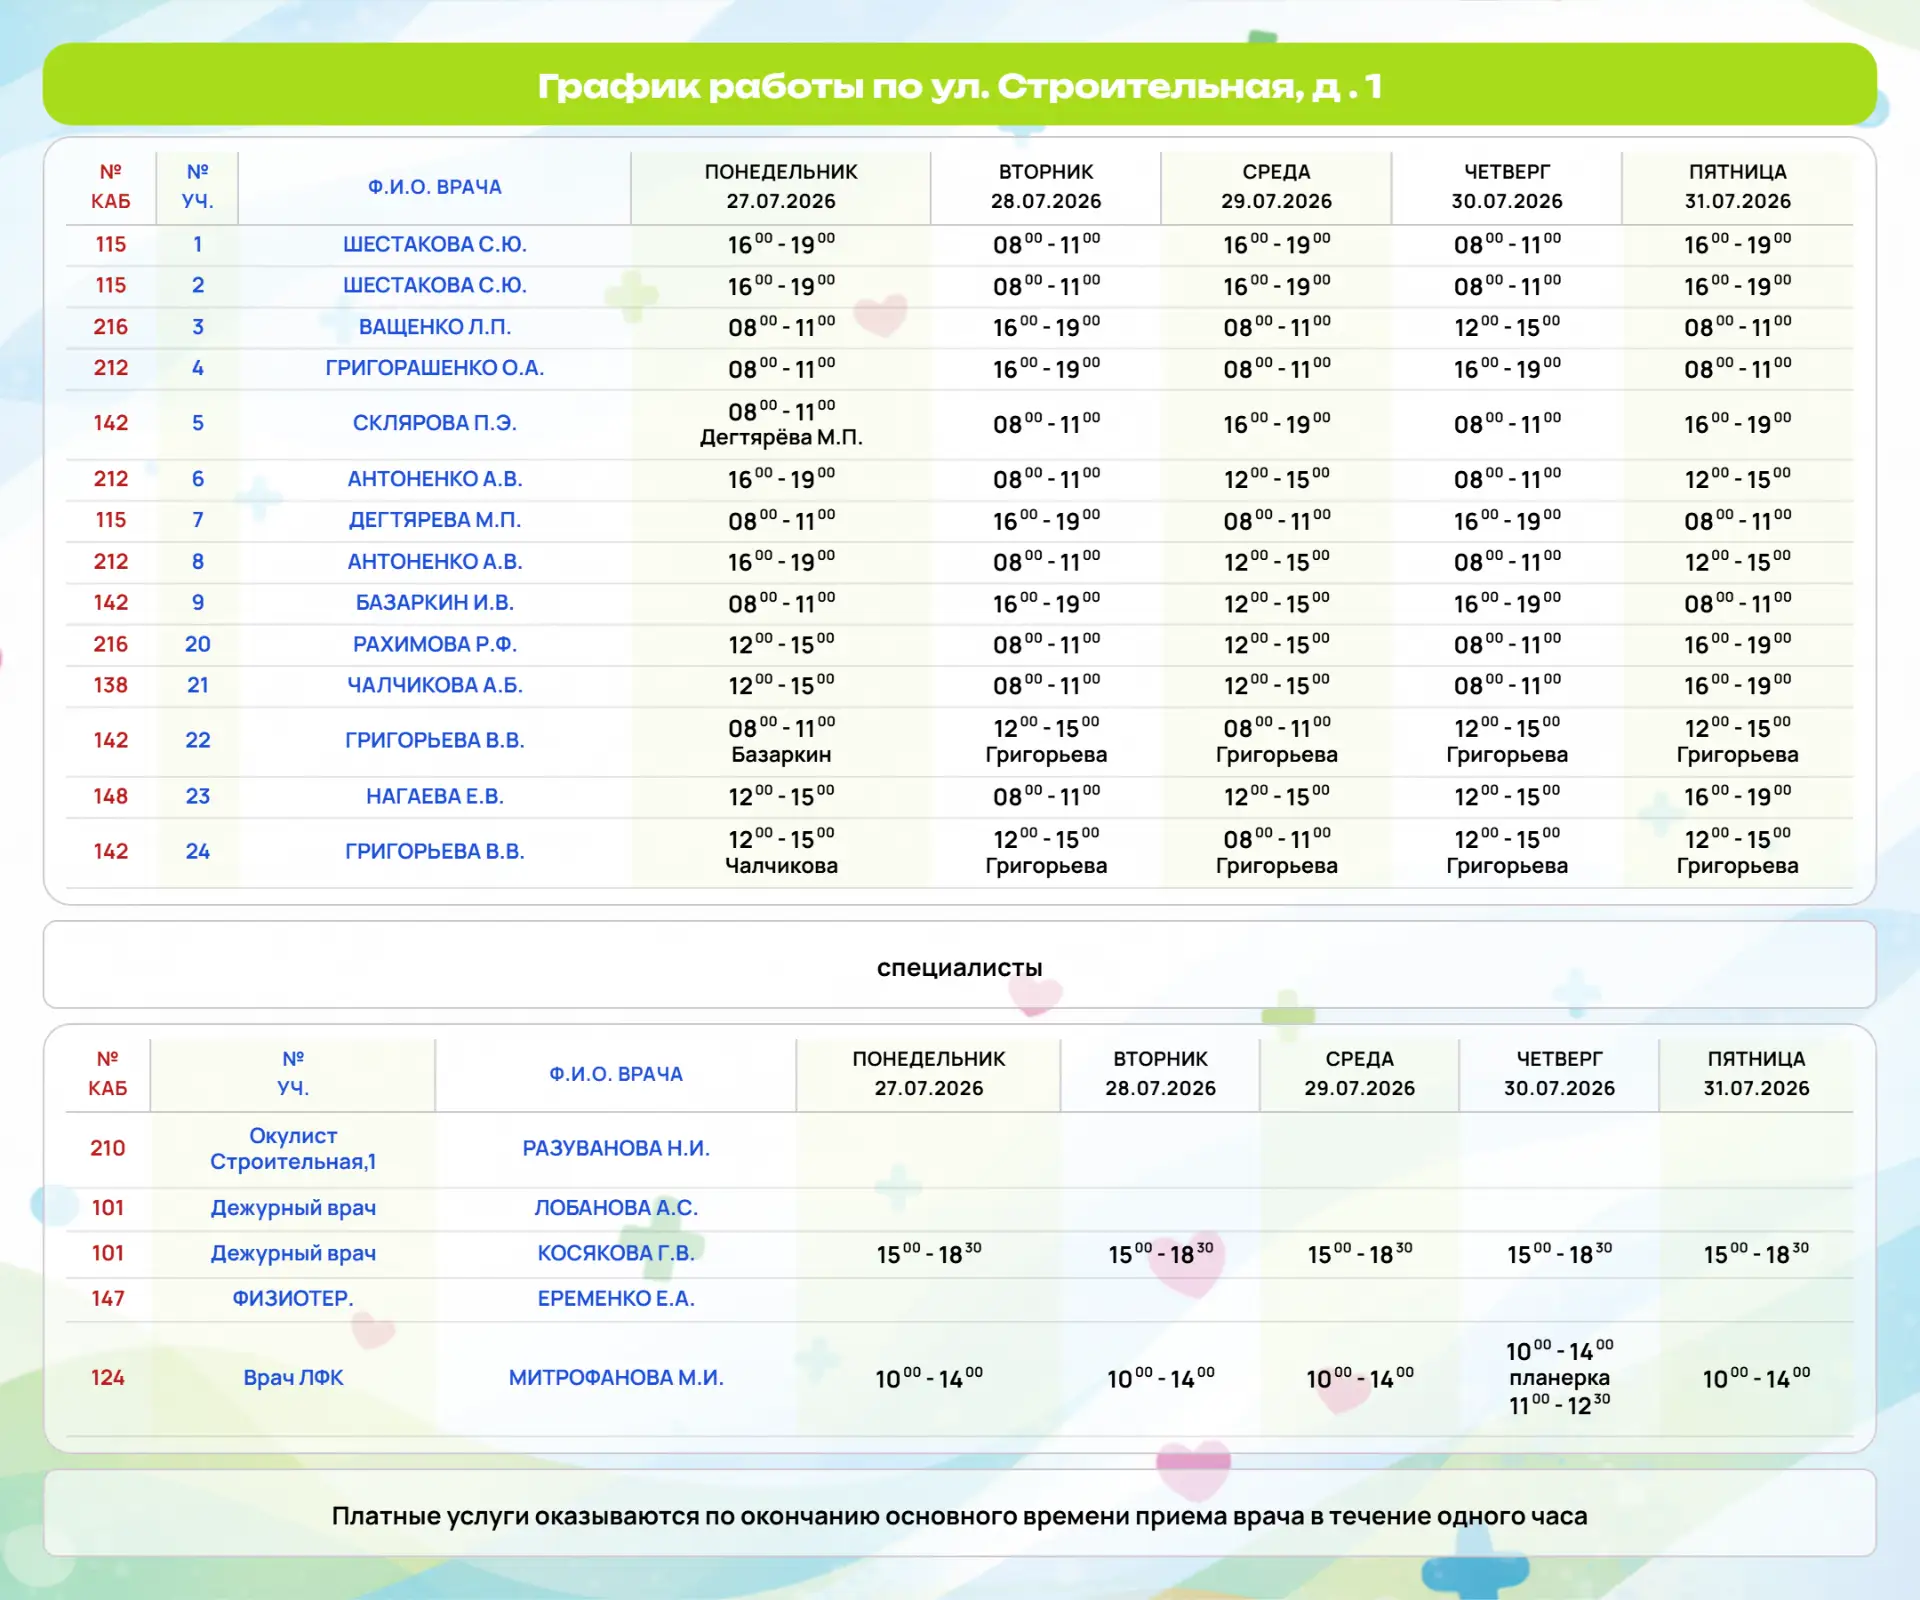Click "Ф.И.О. ВРАЧА" header in the specialists table
Viewport: 1920px width, 1600px height.
[616, 1074]
